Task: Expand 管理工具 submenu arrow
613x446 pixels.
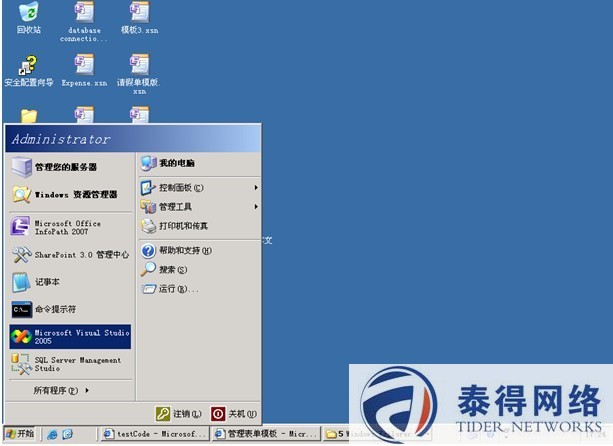Action: click(x=256, y=206)
